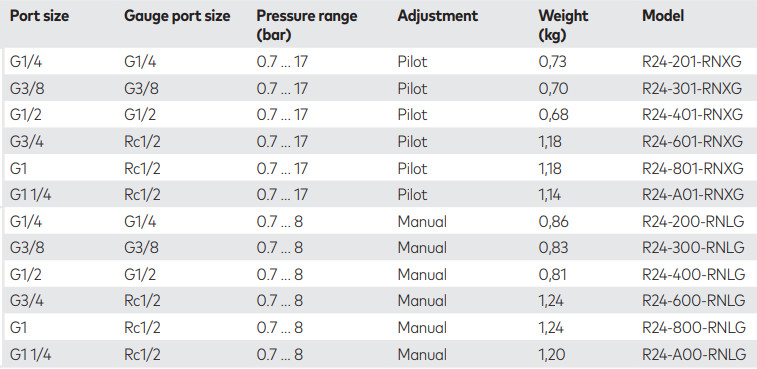Click the Model column header

click(663, 16)
